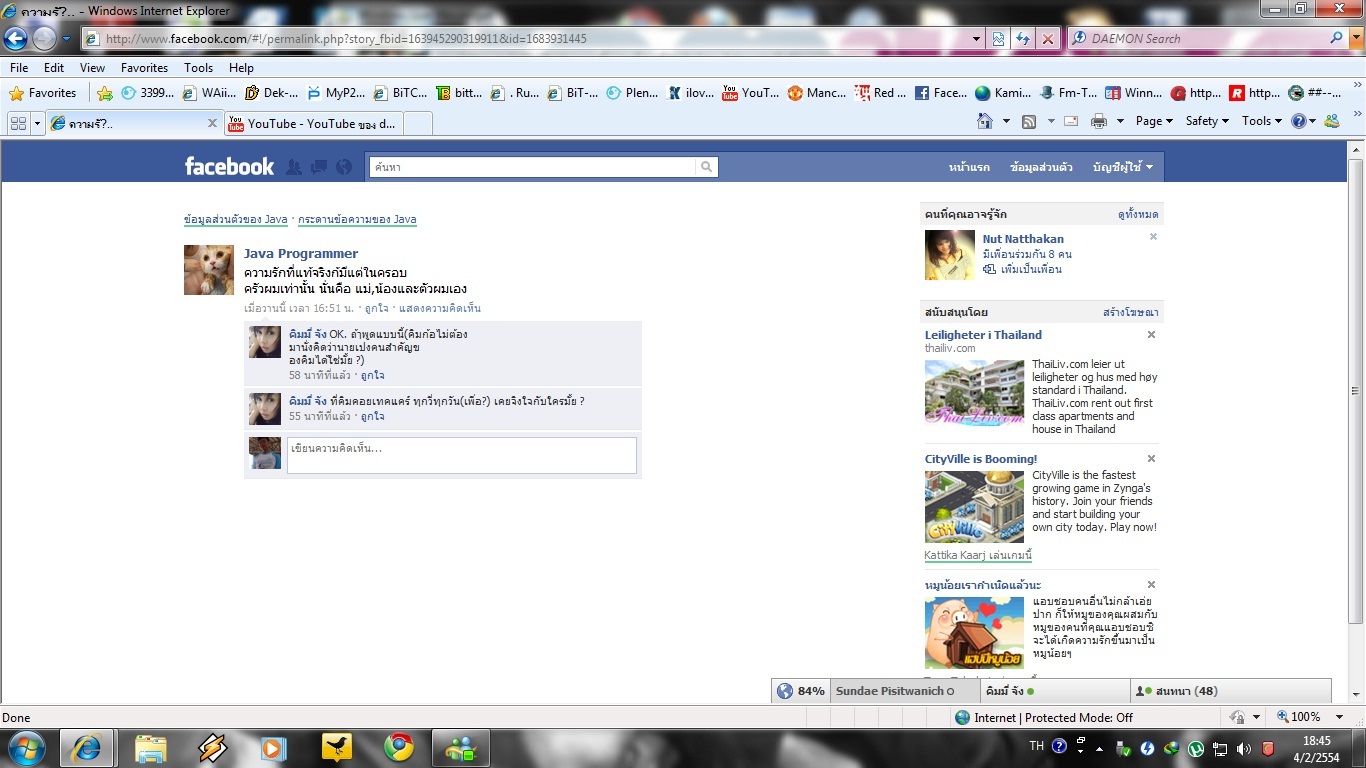Open Facebook friend requests icon
1366x768 pixels.
pos(294,167)
